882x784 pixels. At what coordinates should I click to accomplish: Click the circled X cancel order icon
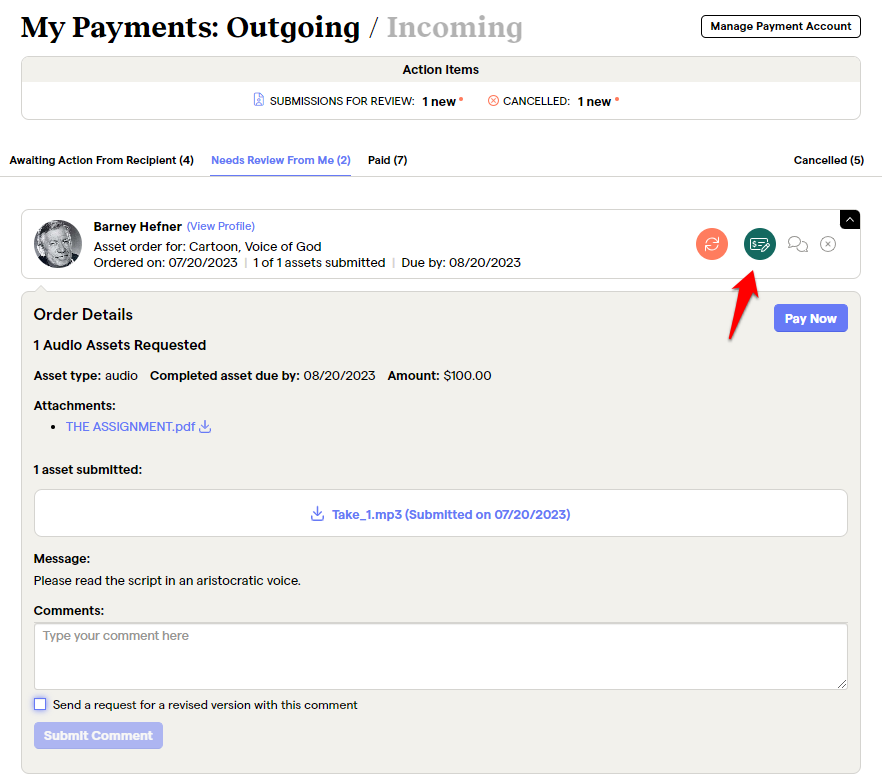tap(827, 244)
